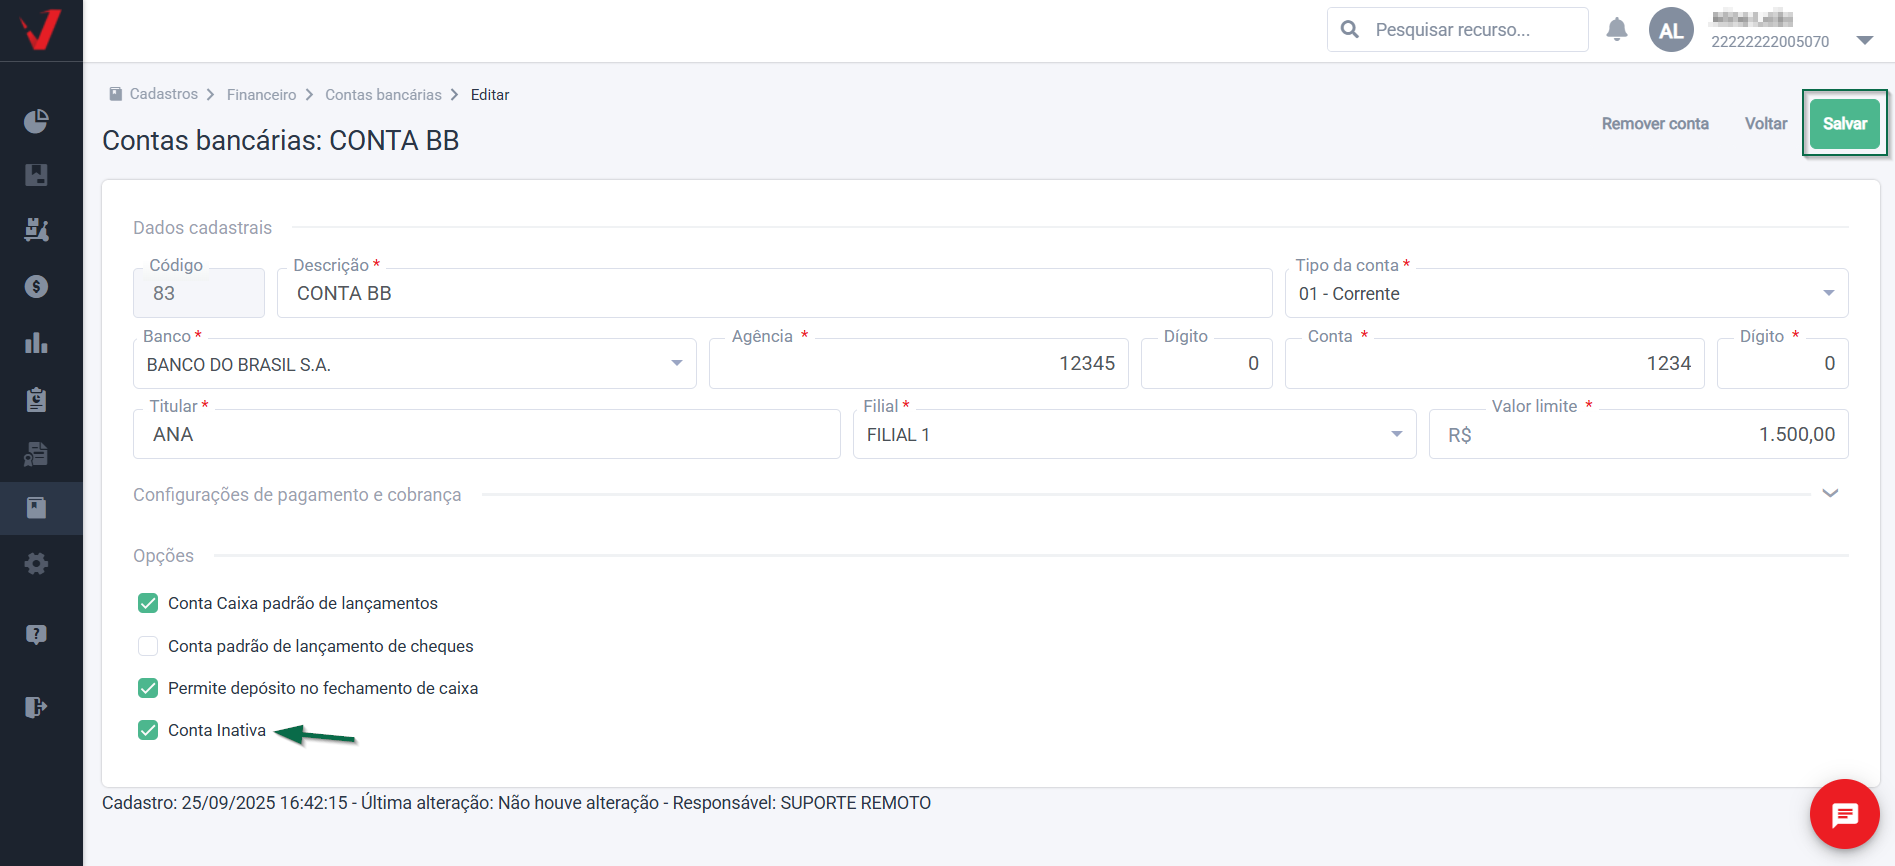
Task: Click the logout door sidebar icon
Action: pyautogui.click(x=36, y=707)
